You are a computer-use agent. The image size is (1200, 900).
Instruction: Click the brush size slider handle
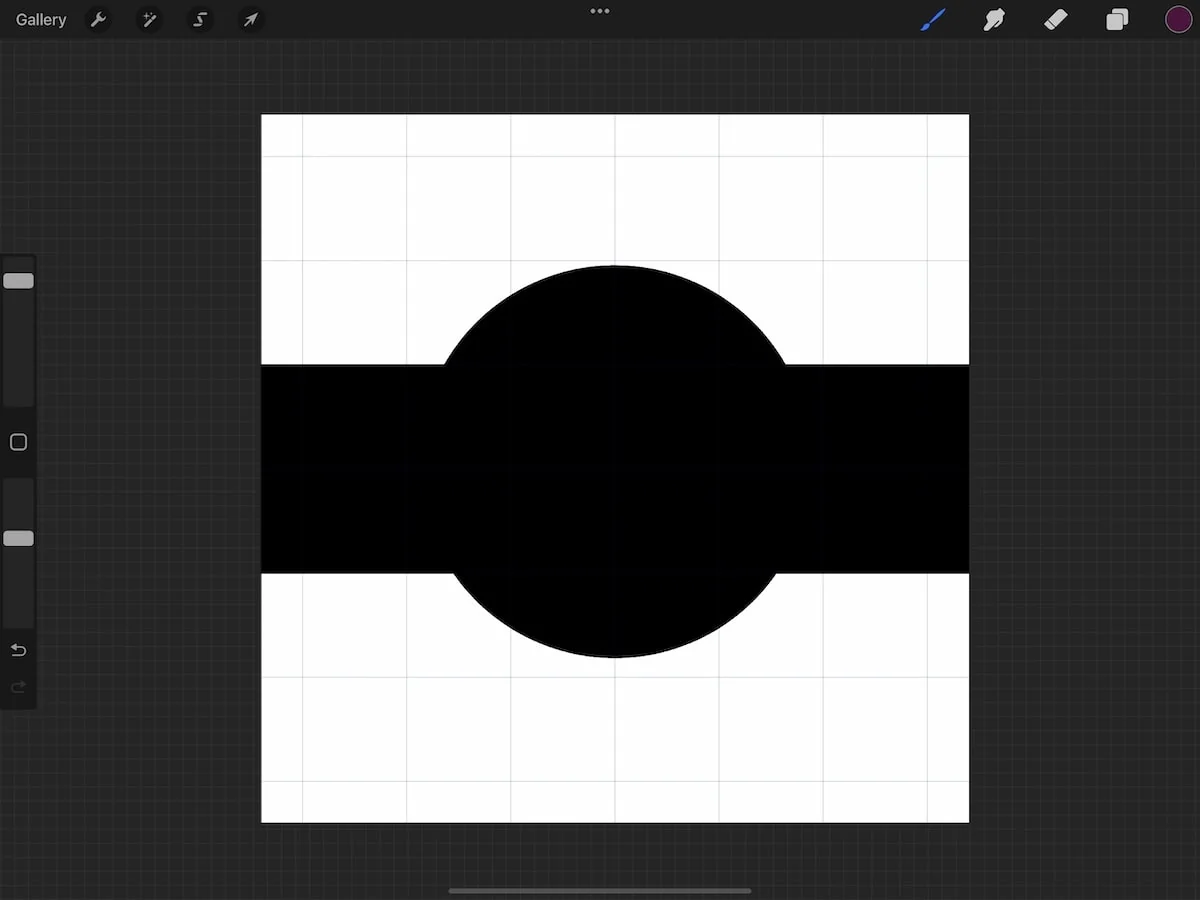[18, 281]
